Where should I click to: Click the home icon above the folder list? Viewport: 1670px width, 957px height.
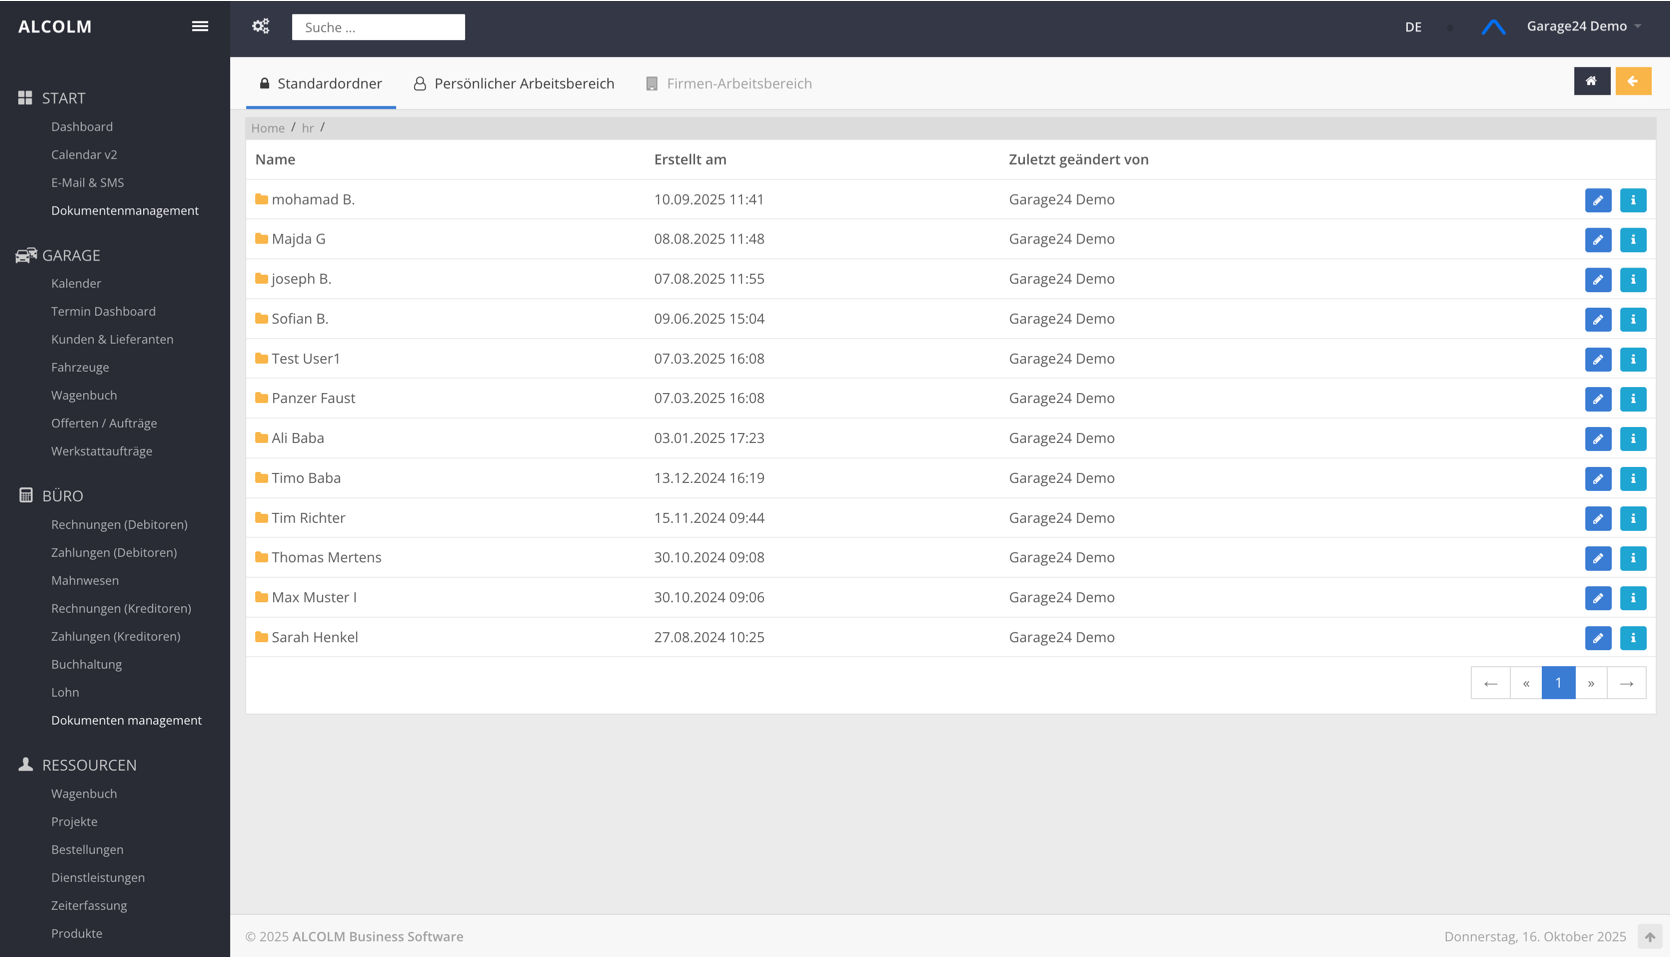(1591, 81)
